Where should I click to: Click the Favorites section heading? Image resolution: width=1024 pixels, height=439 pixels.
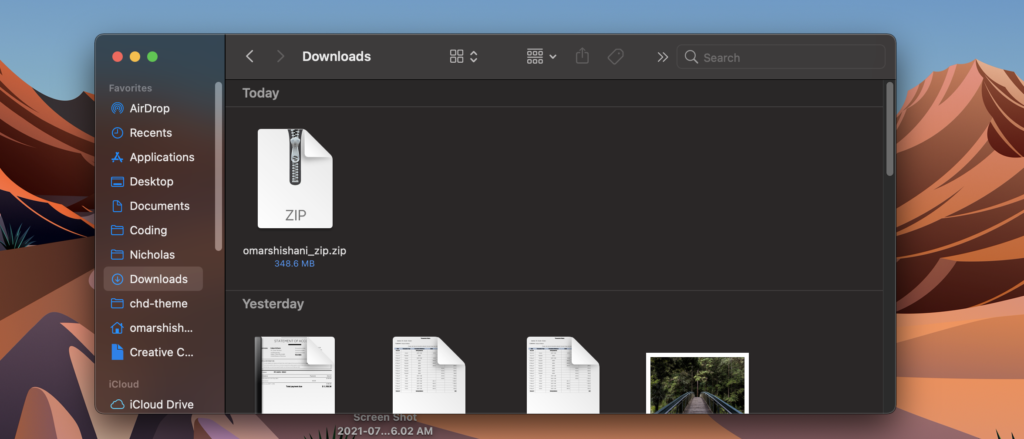(131, 88)
